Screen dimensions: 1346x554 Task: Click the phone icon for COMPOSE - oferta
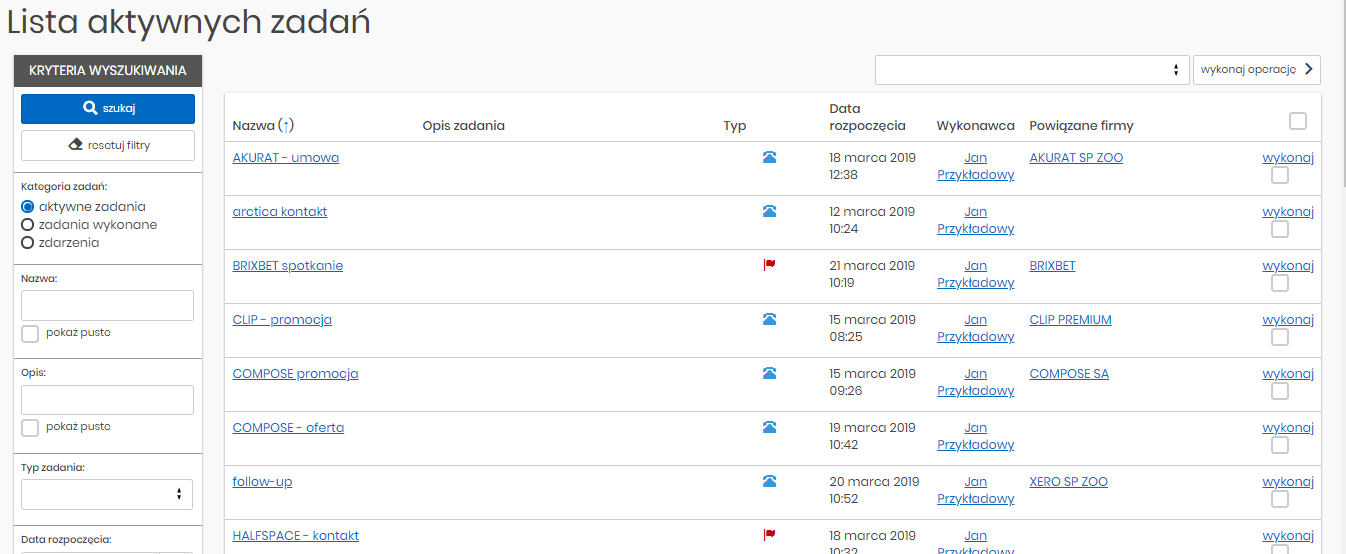click(x=769, y=427)
